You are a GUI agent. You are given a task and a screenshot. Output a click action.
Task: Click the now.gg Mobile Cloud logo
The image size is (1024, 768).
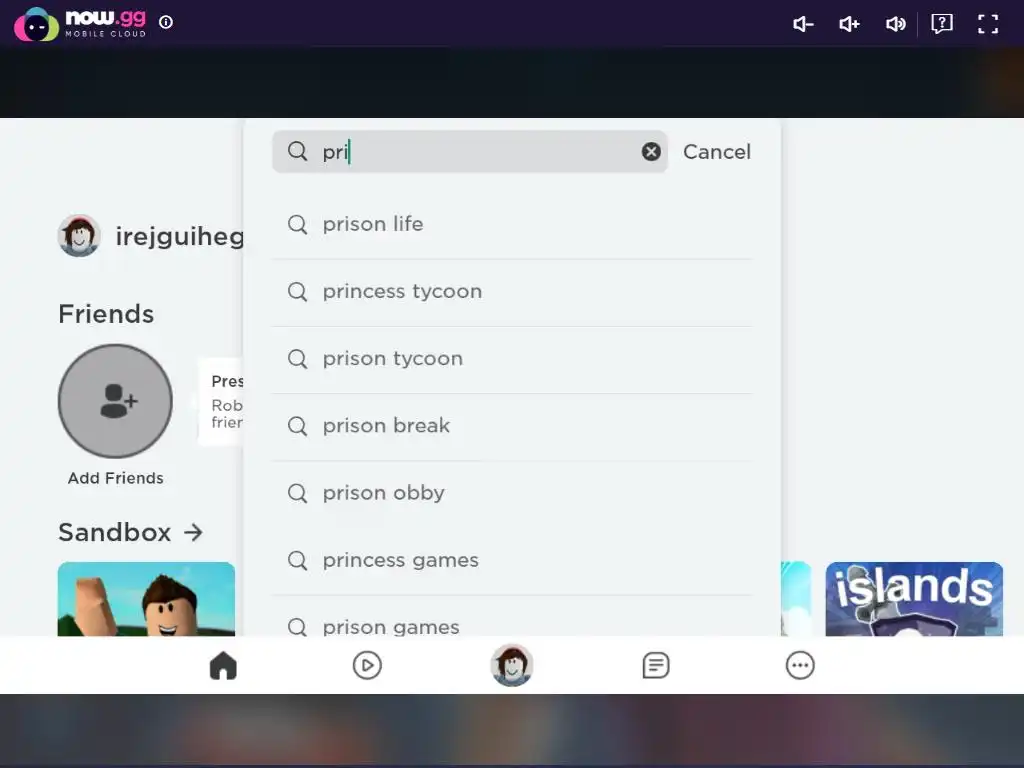point(80,24)
